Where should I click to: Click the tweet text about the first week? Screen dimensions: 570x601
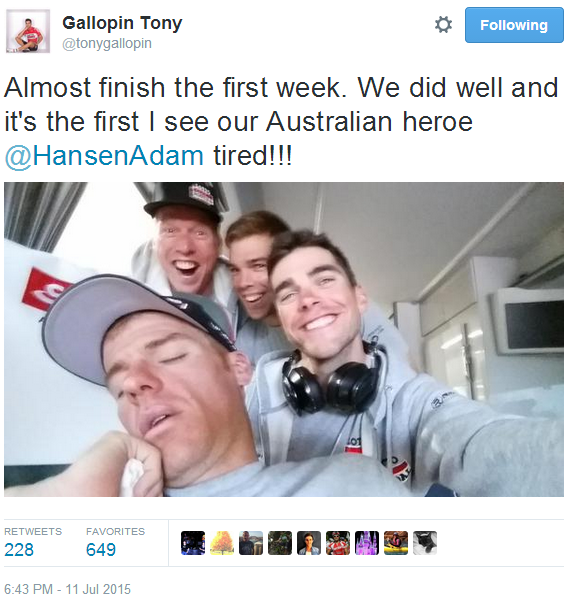pyautogui.click(x=281, y=122)
